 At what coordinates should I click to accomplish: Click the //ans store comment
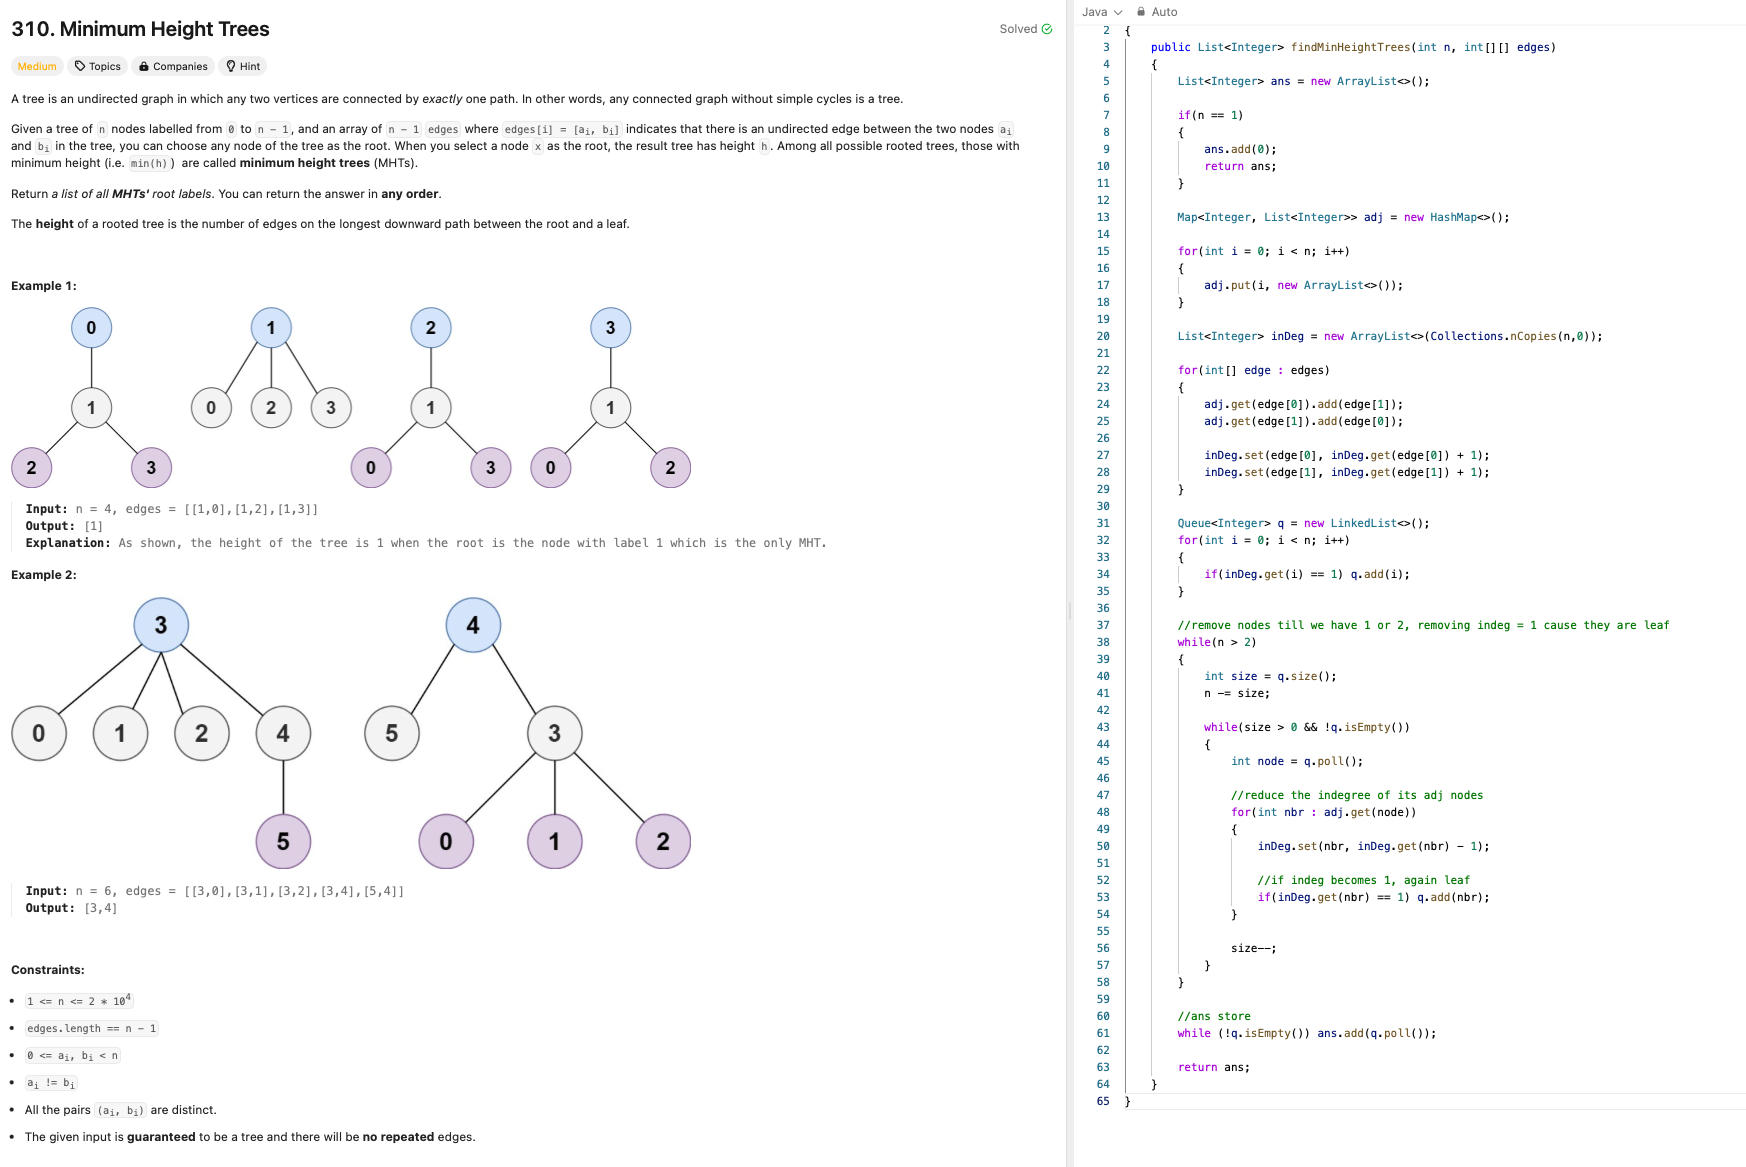[1214, 1016]
